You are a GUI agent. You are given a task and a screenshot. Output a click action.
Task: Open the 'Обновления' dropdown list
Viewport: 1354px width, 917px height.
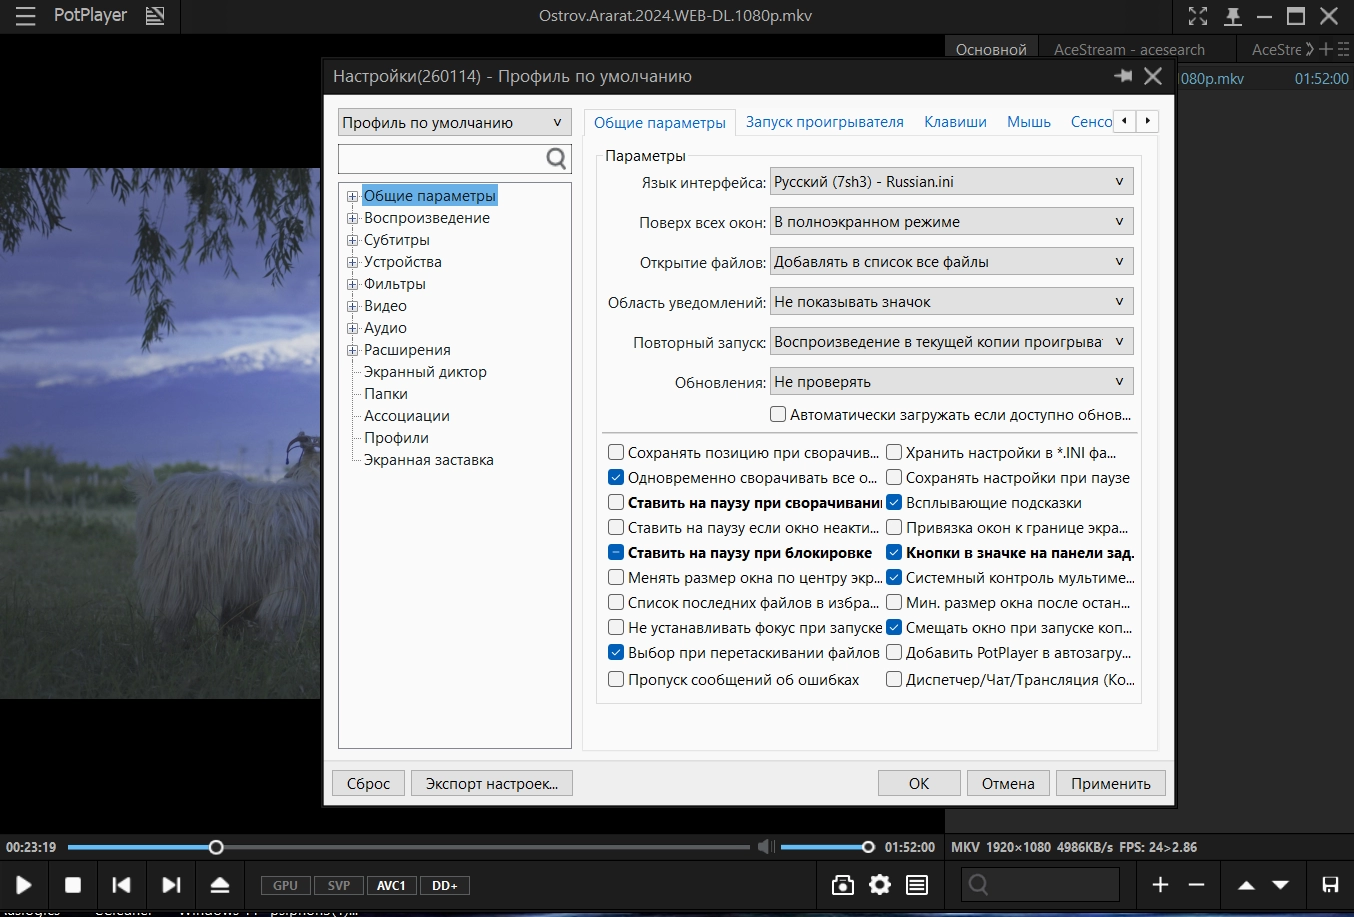[x=951, y=382]
